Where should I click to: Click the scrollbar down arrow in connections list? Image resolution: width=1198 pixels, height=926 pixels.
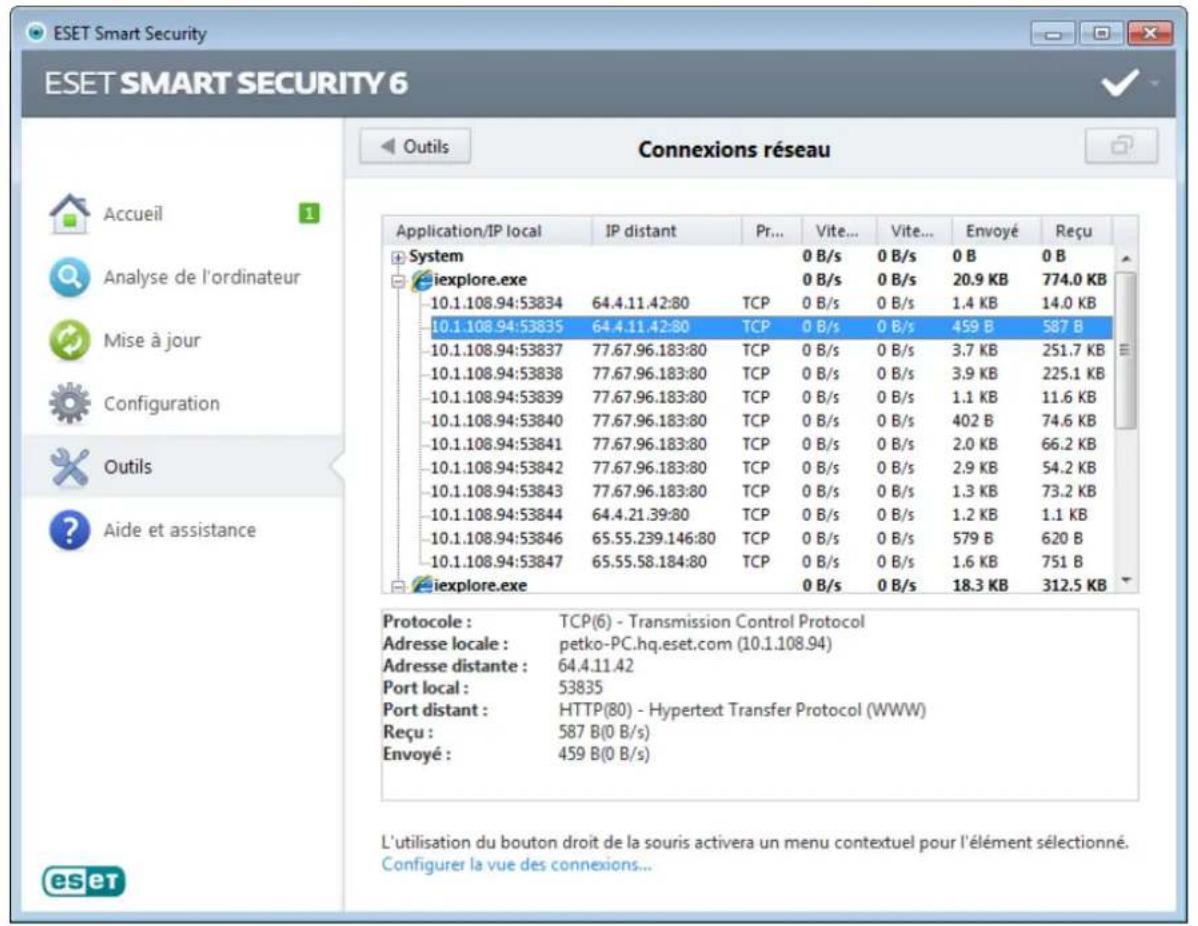pos(1125,581)
